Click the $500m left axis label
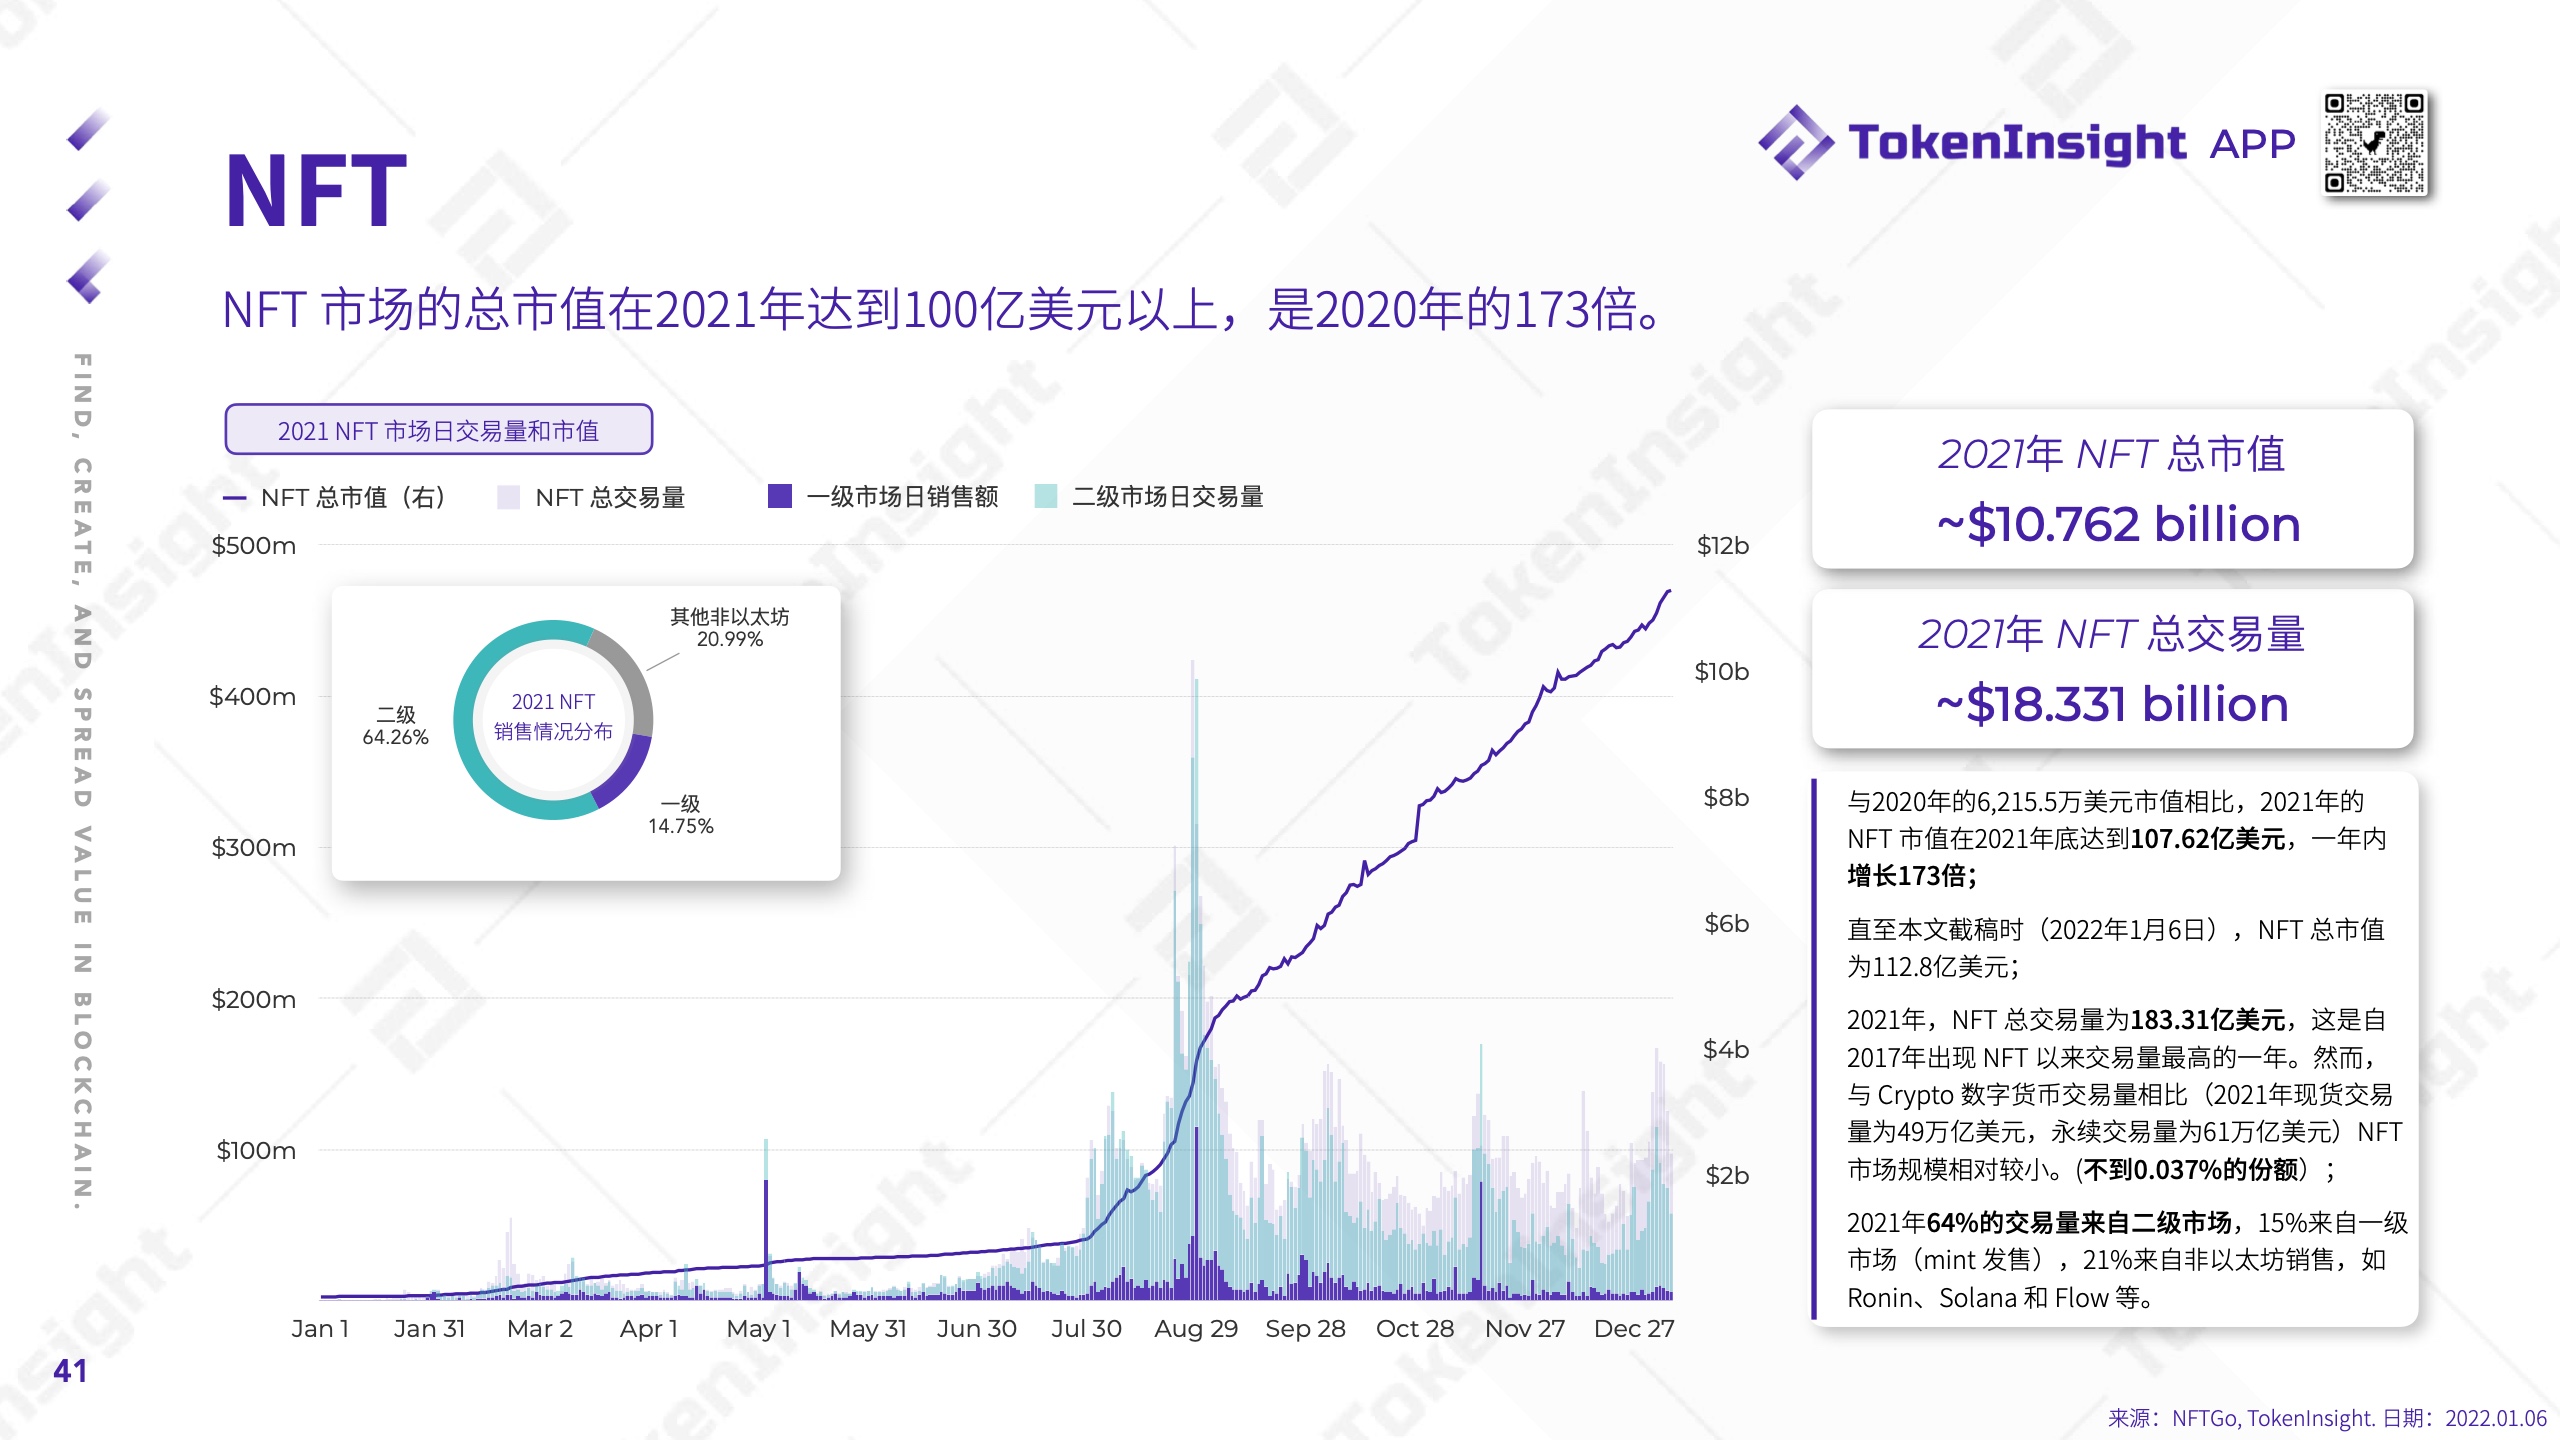Screen dimensions: 2560x1440 [254, 546]
